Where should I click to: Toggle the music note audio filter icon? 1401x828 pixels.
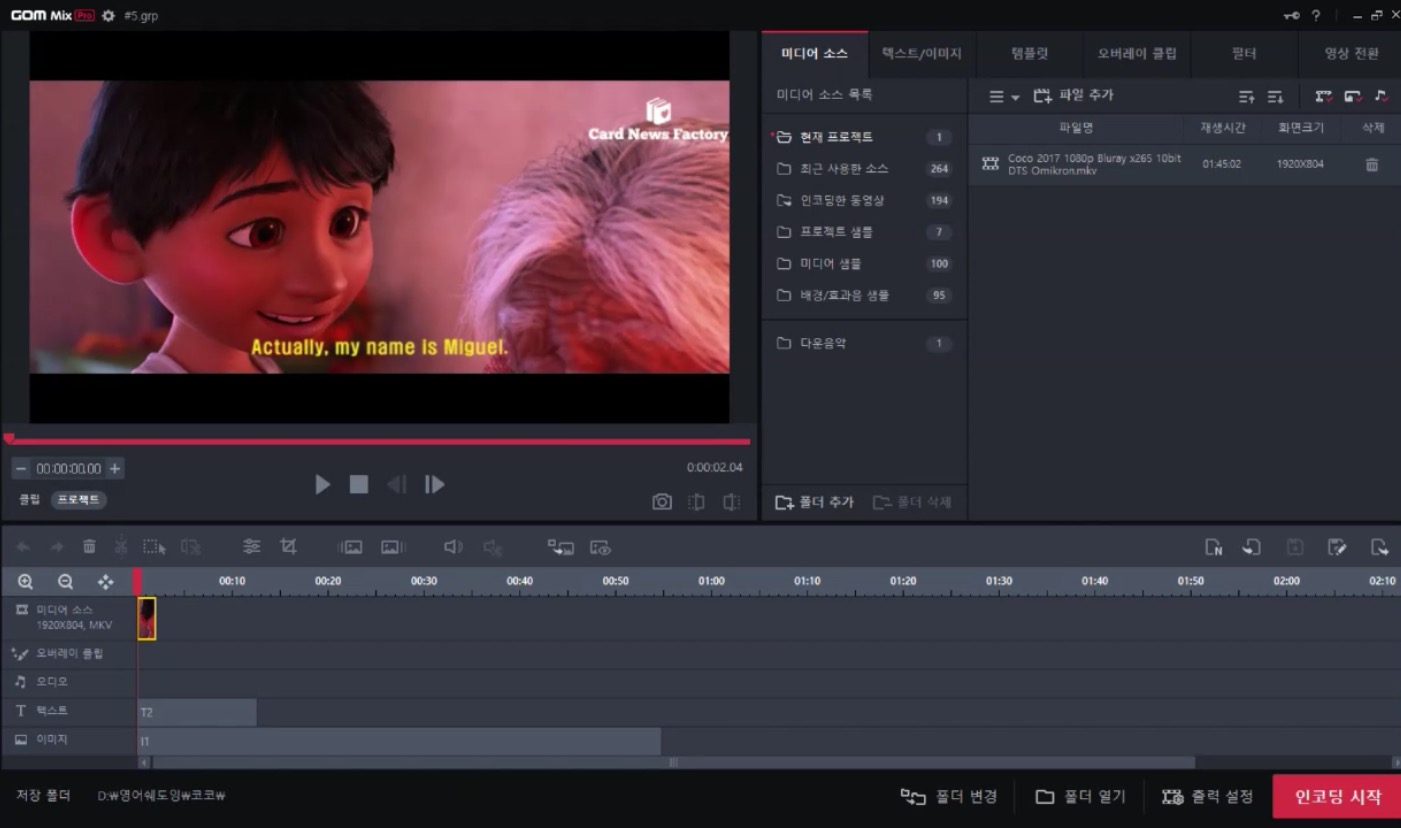[1381, 96]
